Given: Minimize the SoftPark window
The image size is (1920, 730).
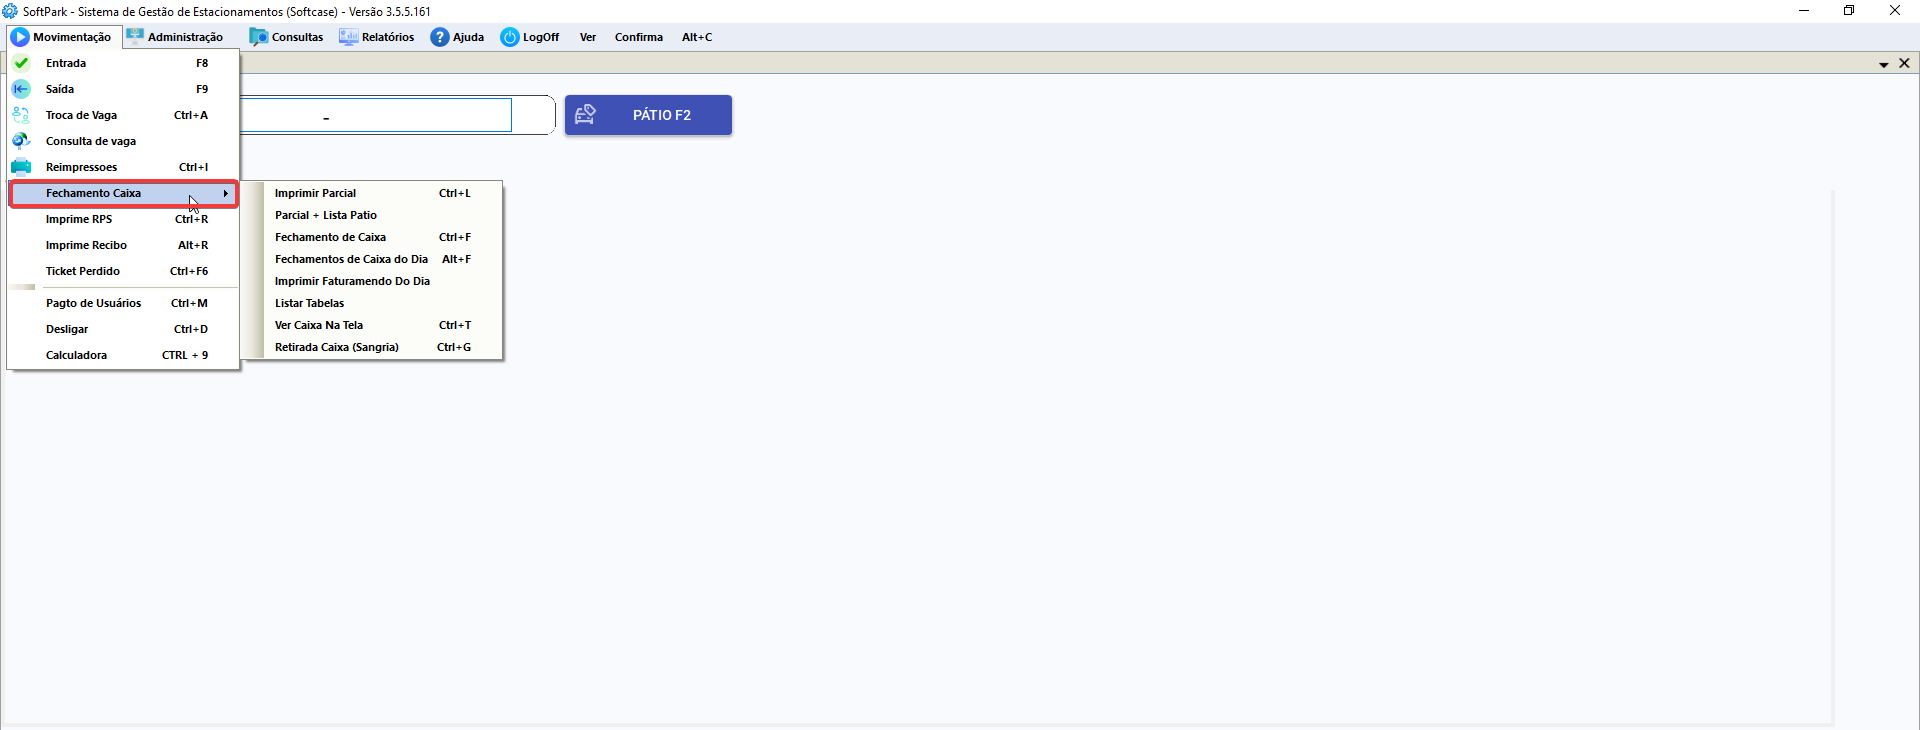Looking at the screenshot, I should pyautogui.click(x=1804, y=11).
